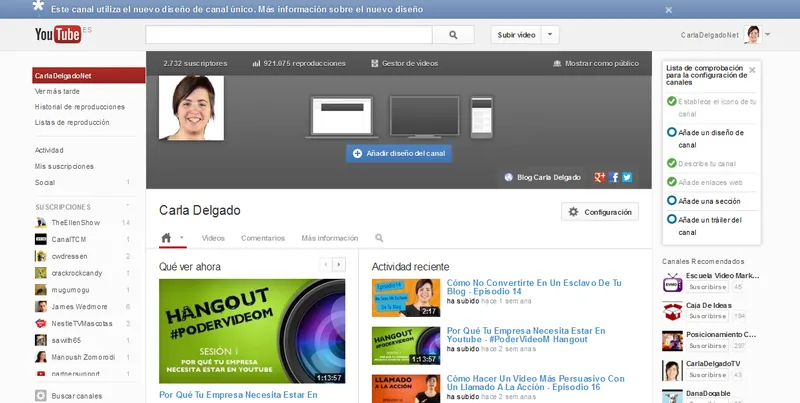Image resolution: width=800 pixels, height=403 pixels.
Task: Click the home icon tab
Action: (x=167, y=238)
